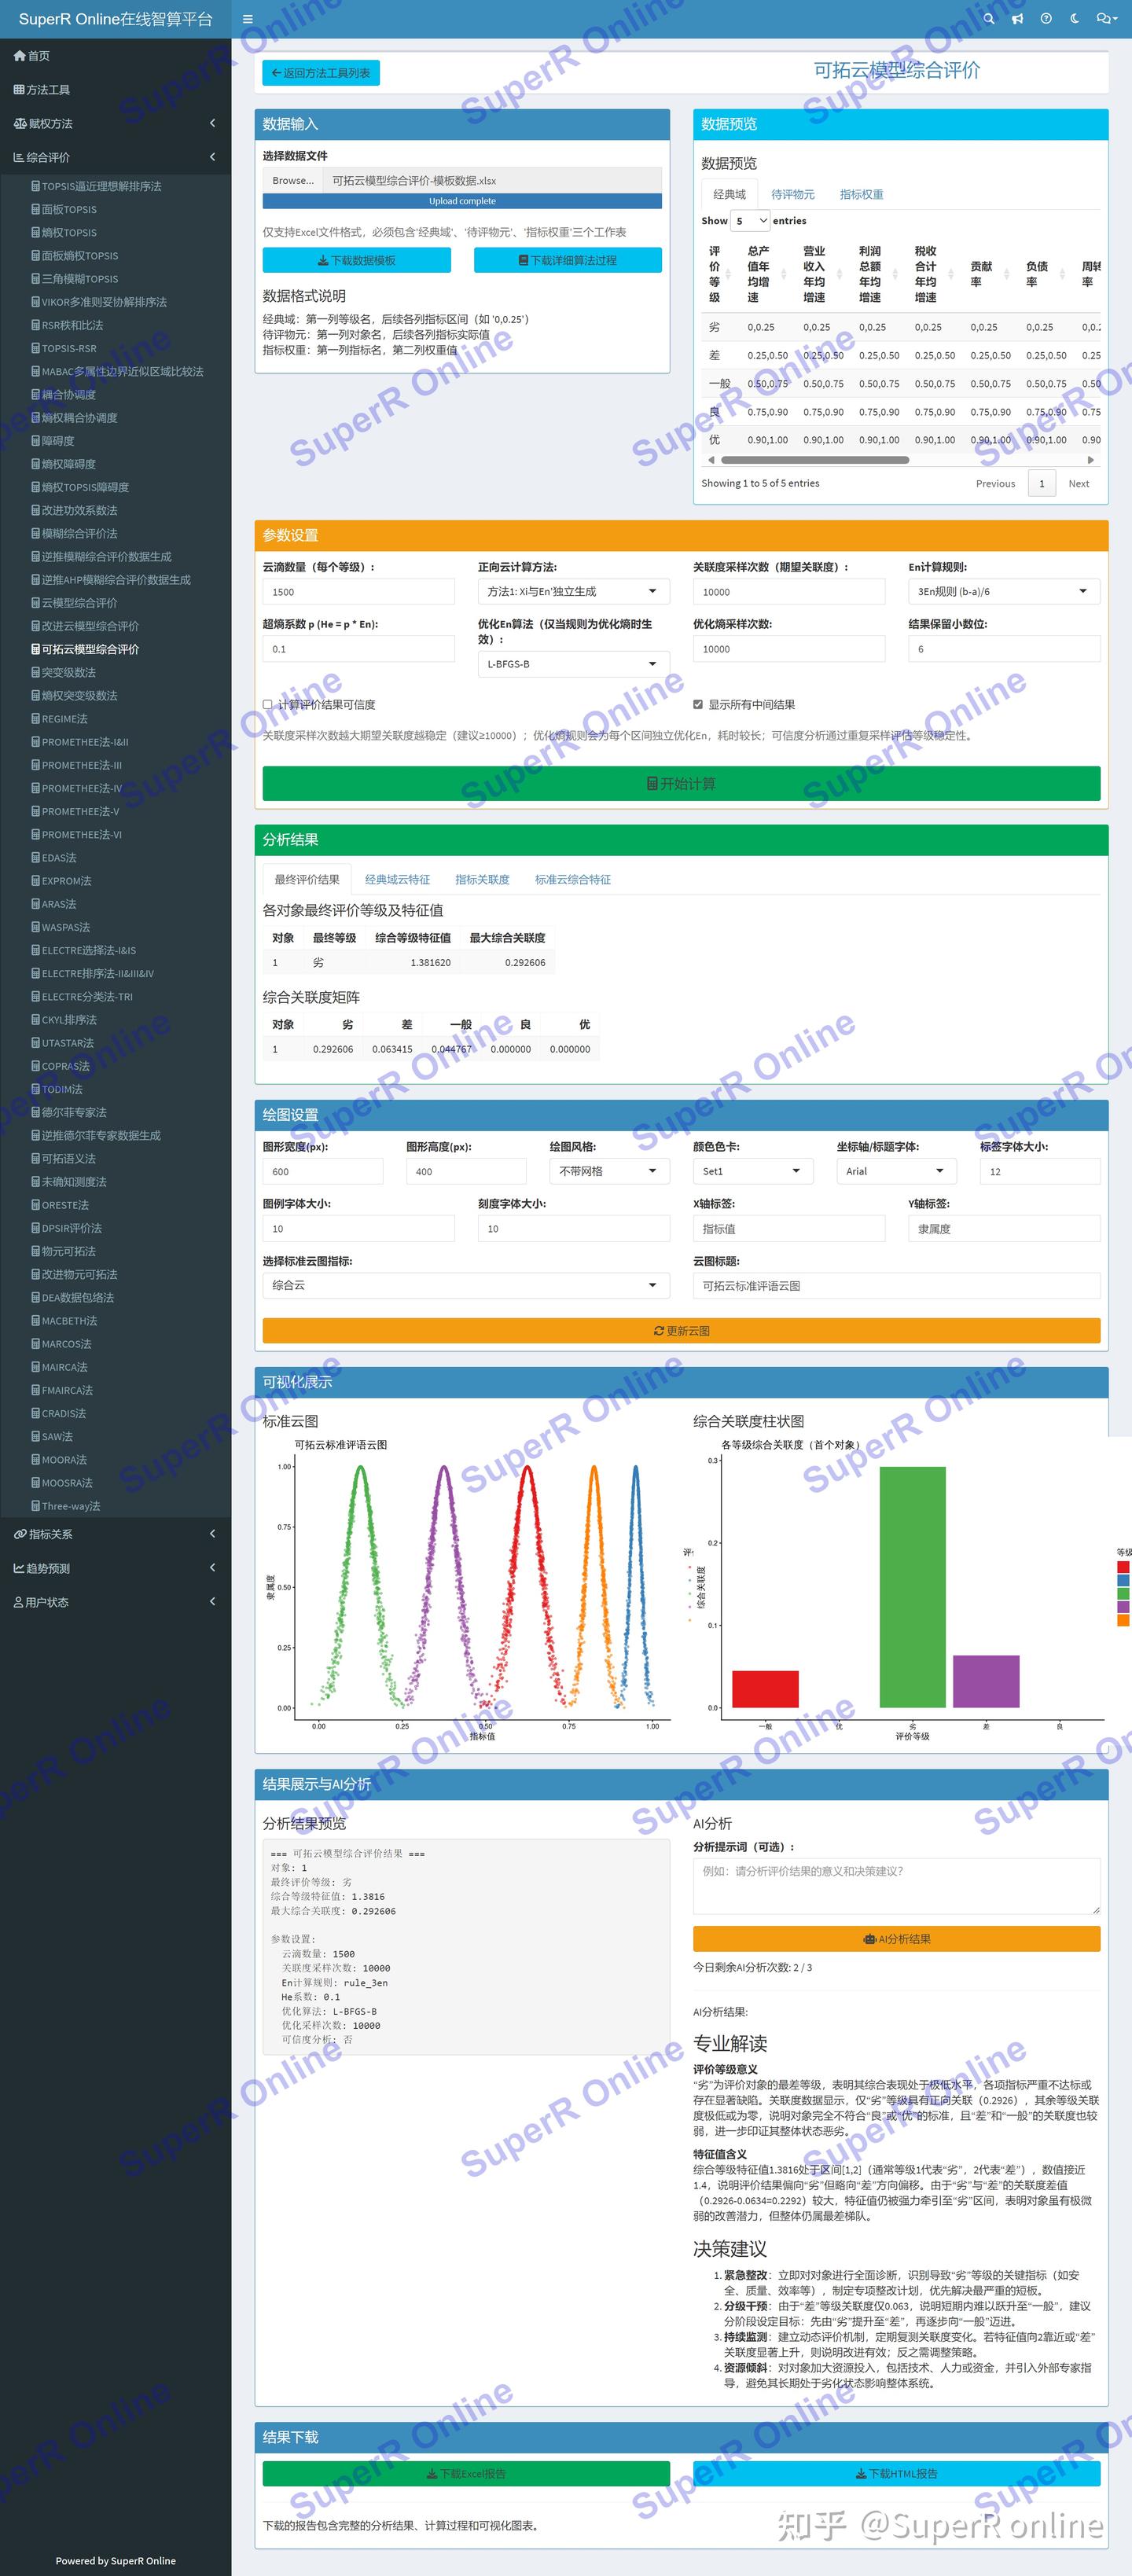
Task: Switch to the 待评物元 data preview tab
Action: (793, 195)
